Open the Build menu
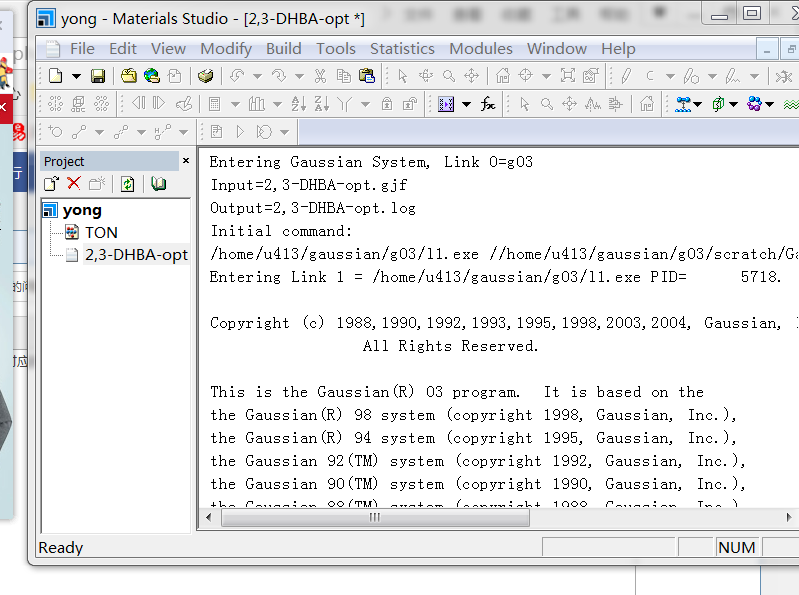799x595 pixels. [x=284, y=49]
